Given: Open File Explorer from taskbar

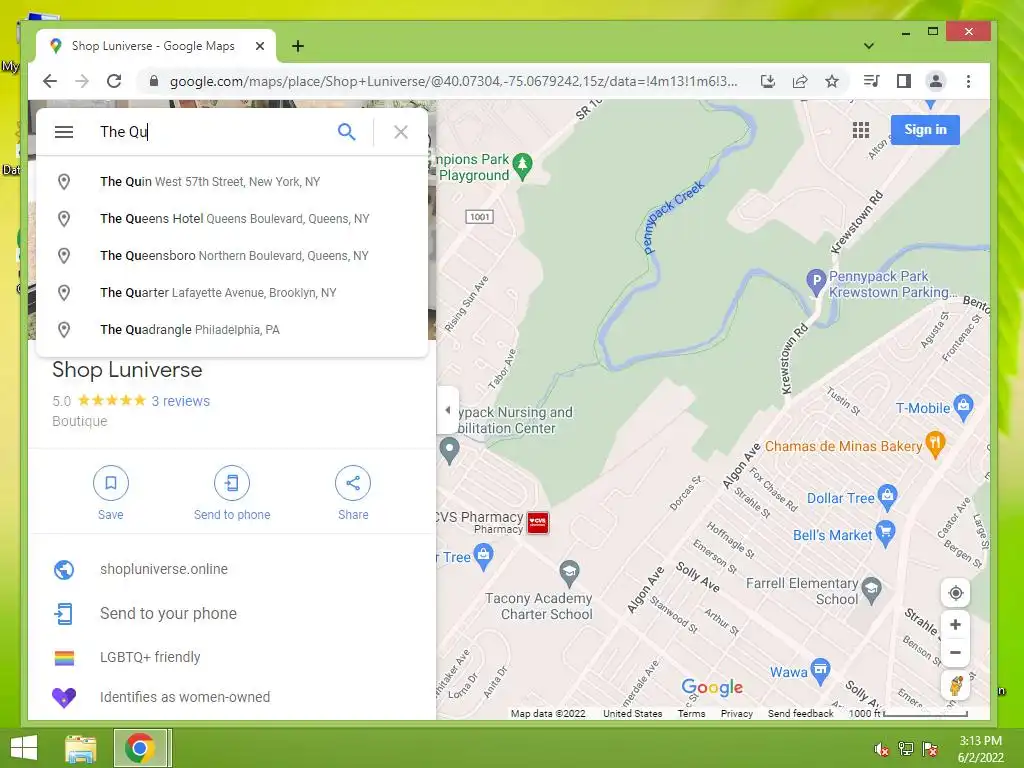Looking at the screenshot, I should tap(81, 748).
